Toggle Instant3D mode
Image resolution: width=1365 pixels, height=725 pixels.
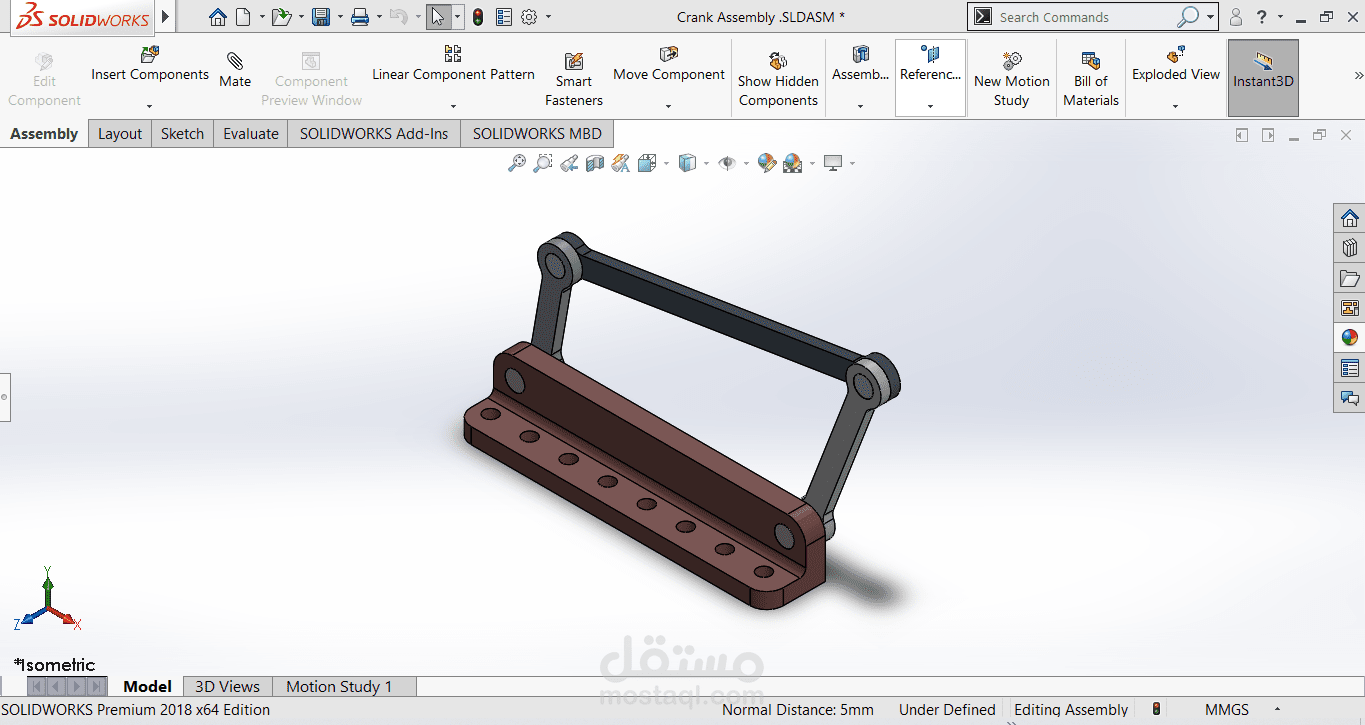point(1263,78)
